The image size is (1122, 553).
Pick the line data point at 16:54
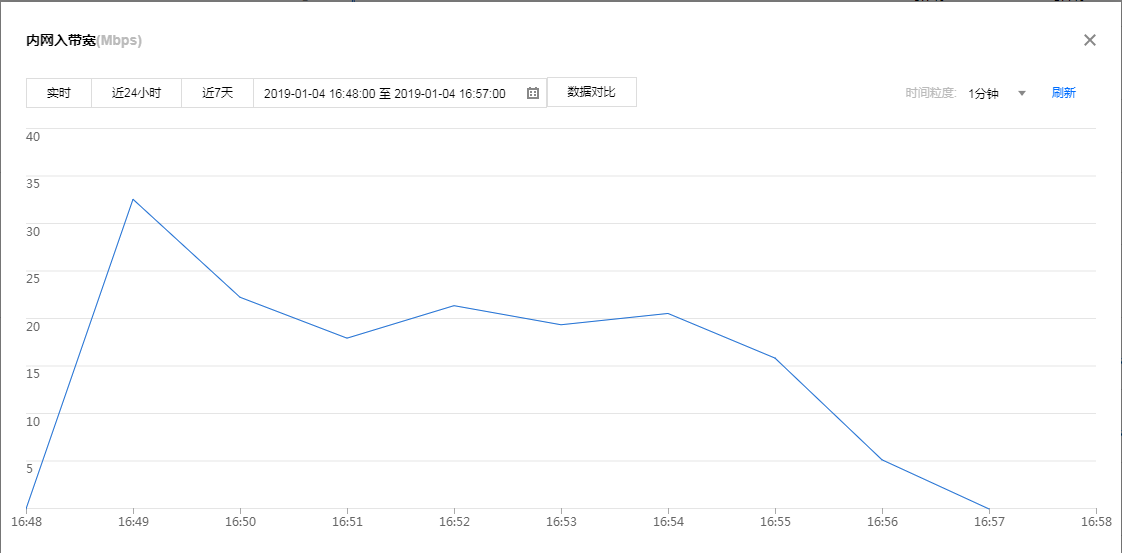click(x=668, y=313)
